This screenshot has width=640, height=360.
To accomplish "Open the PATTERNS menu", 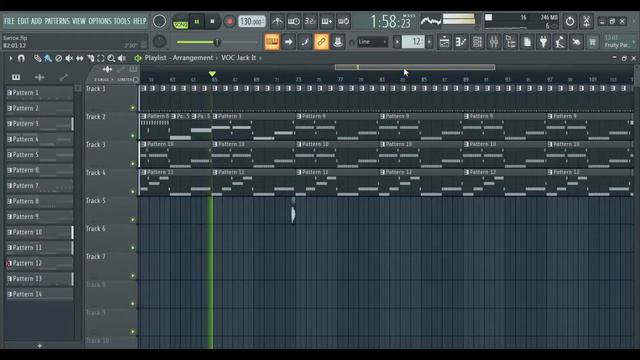I will tap(57, 21).
